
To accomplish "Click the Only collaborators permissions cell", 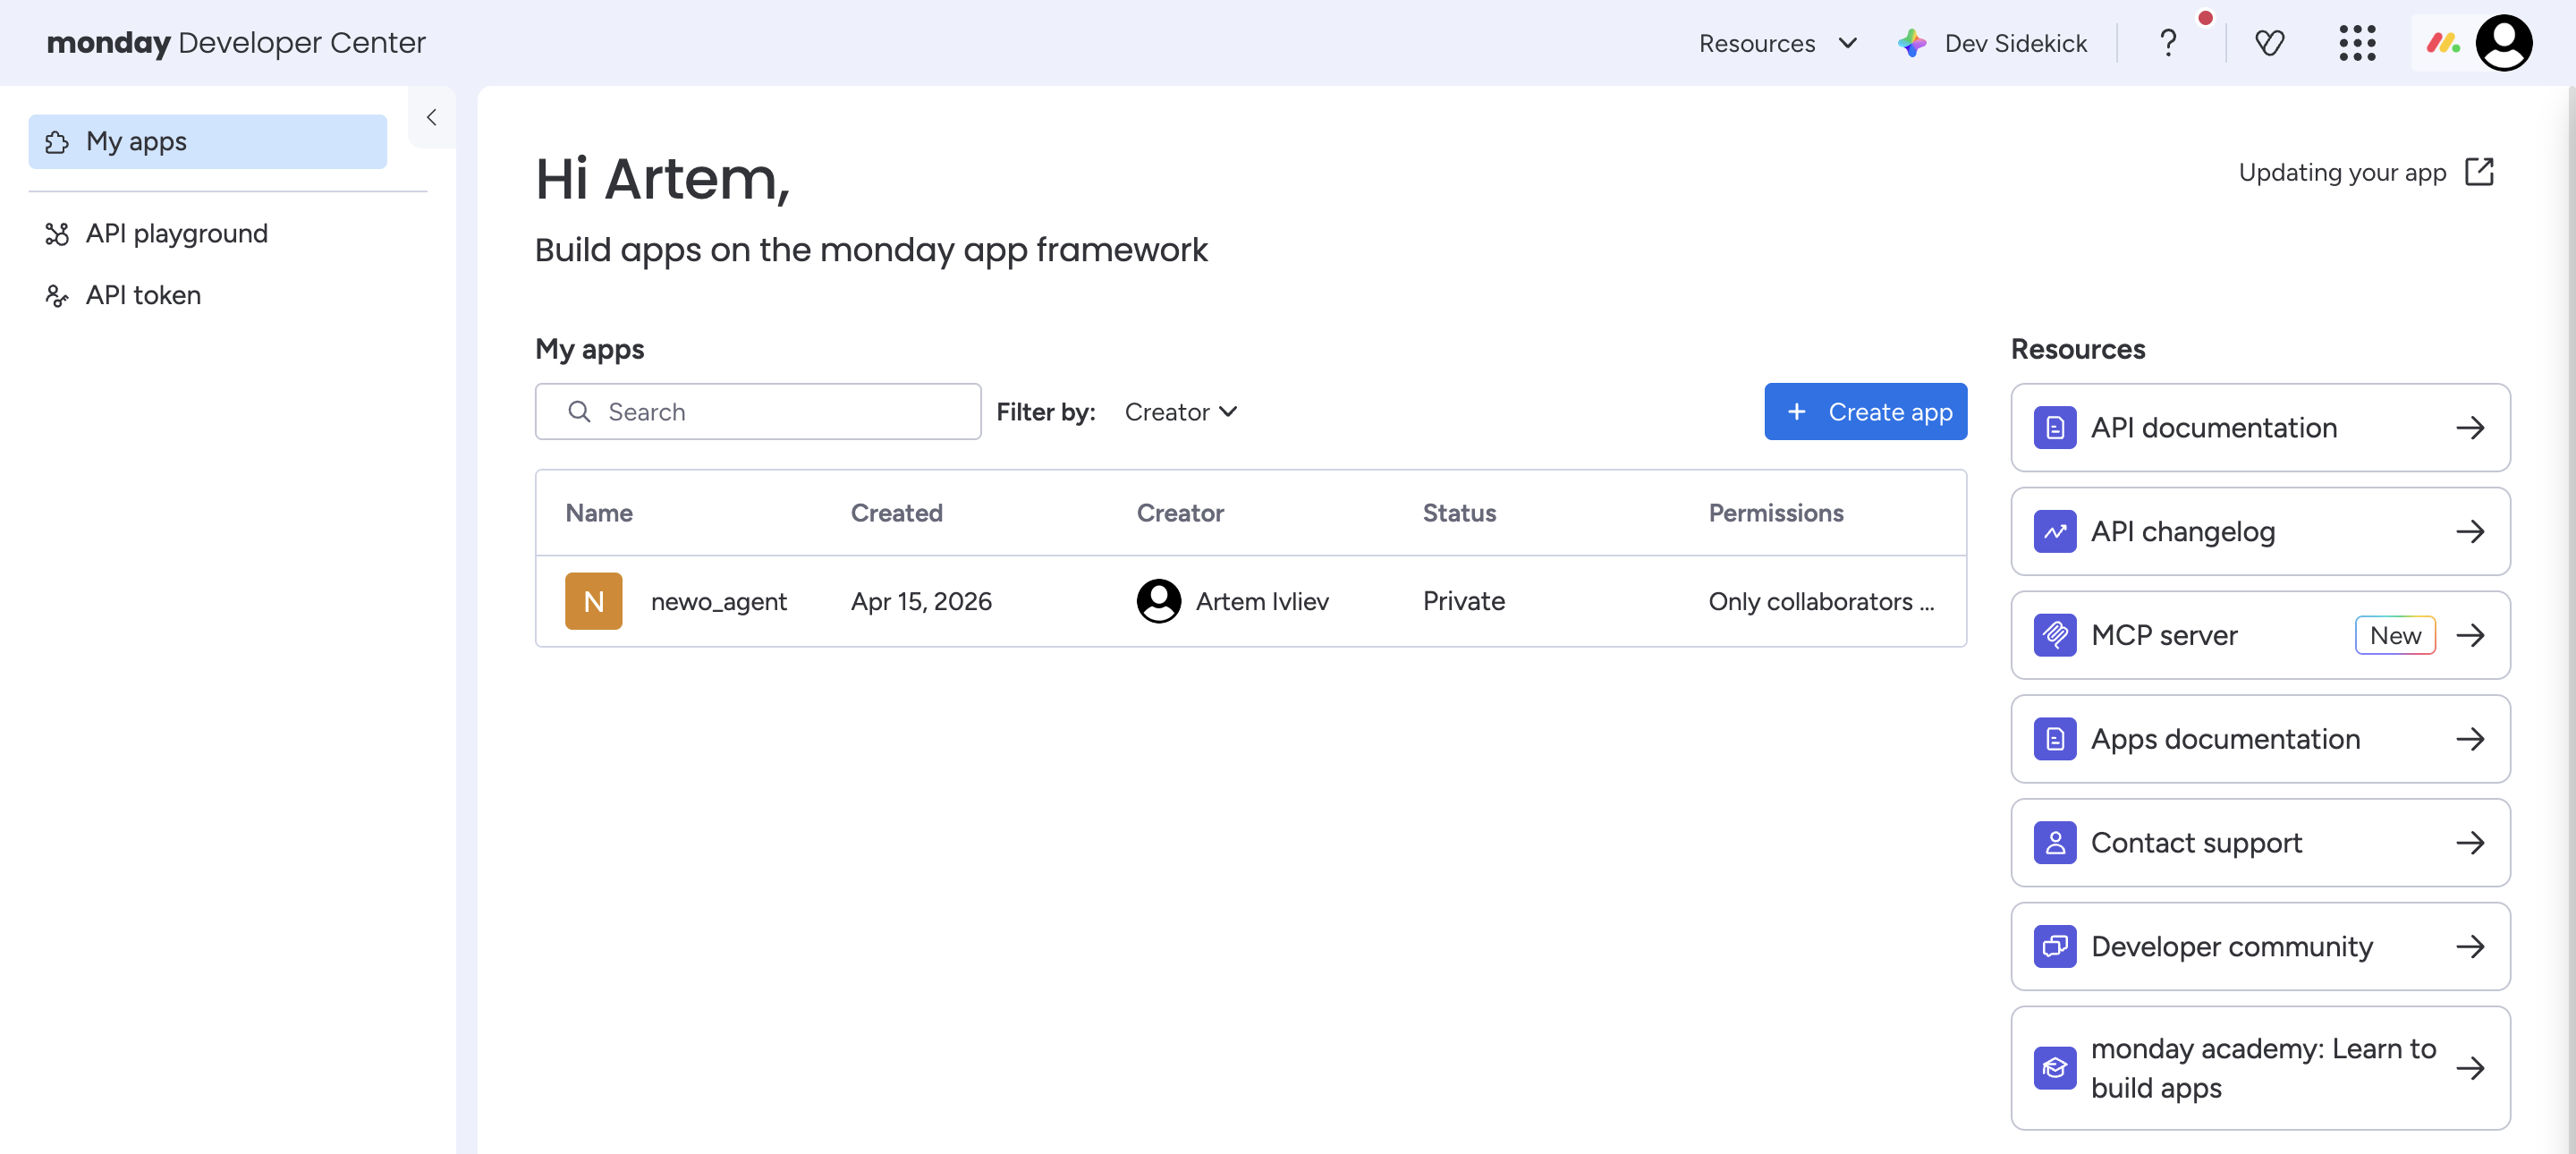I will 1821,601.
